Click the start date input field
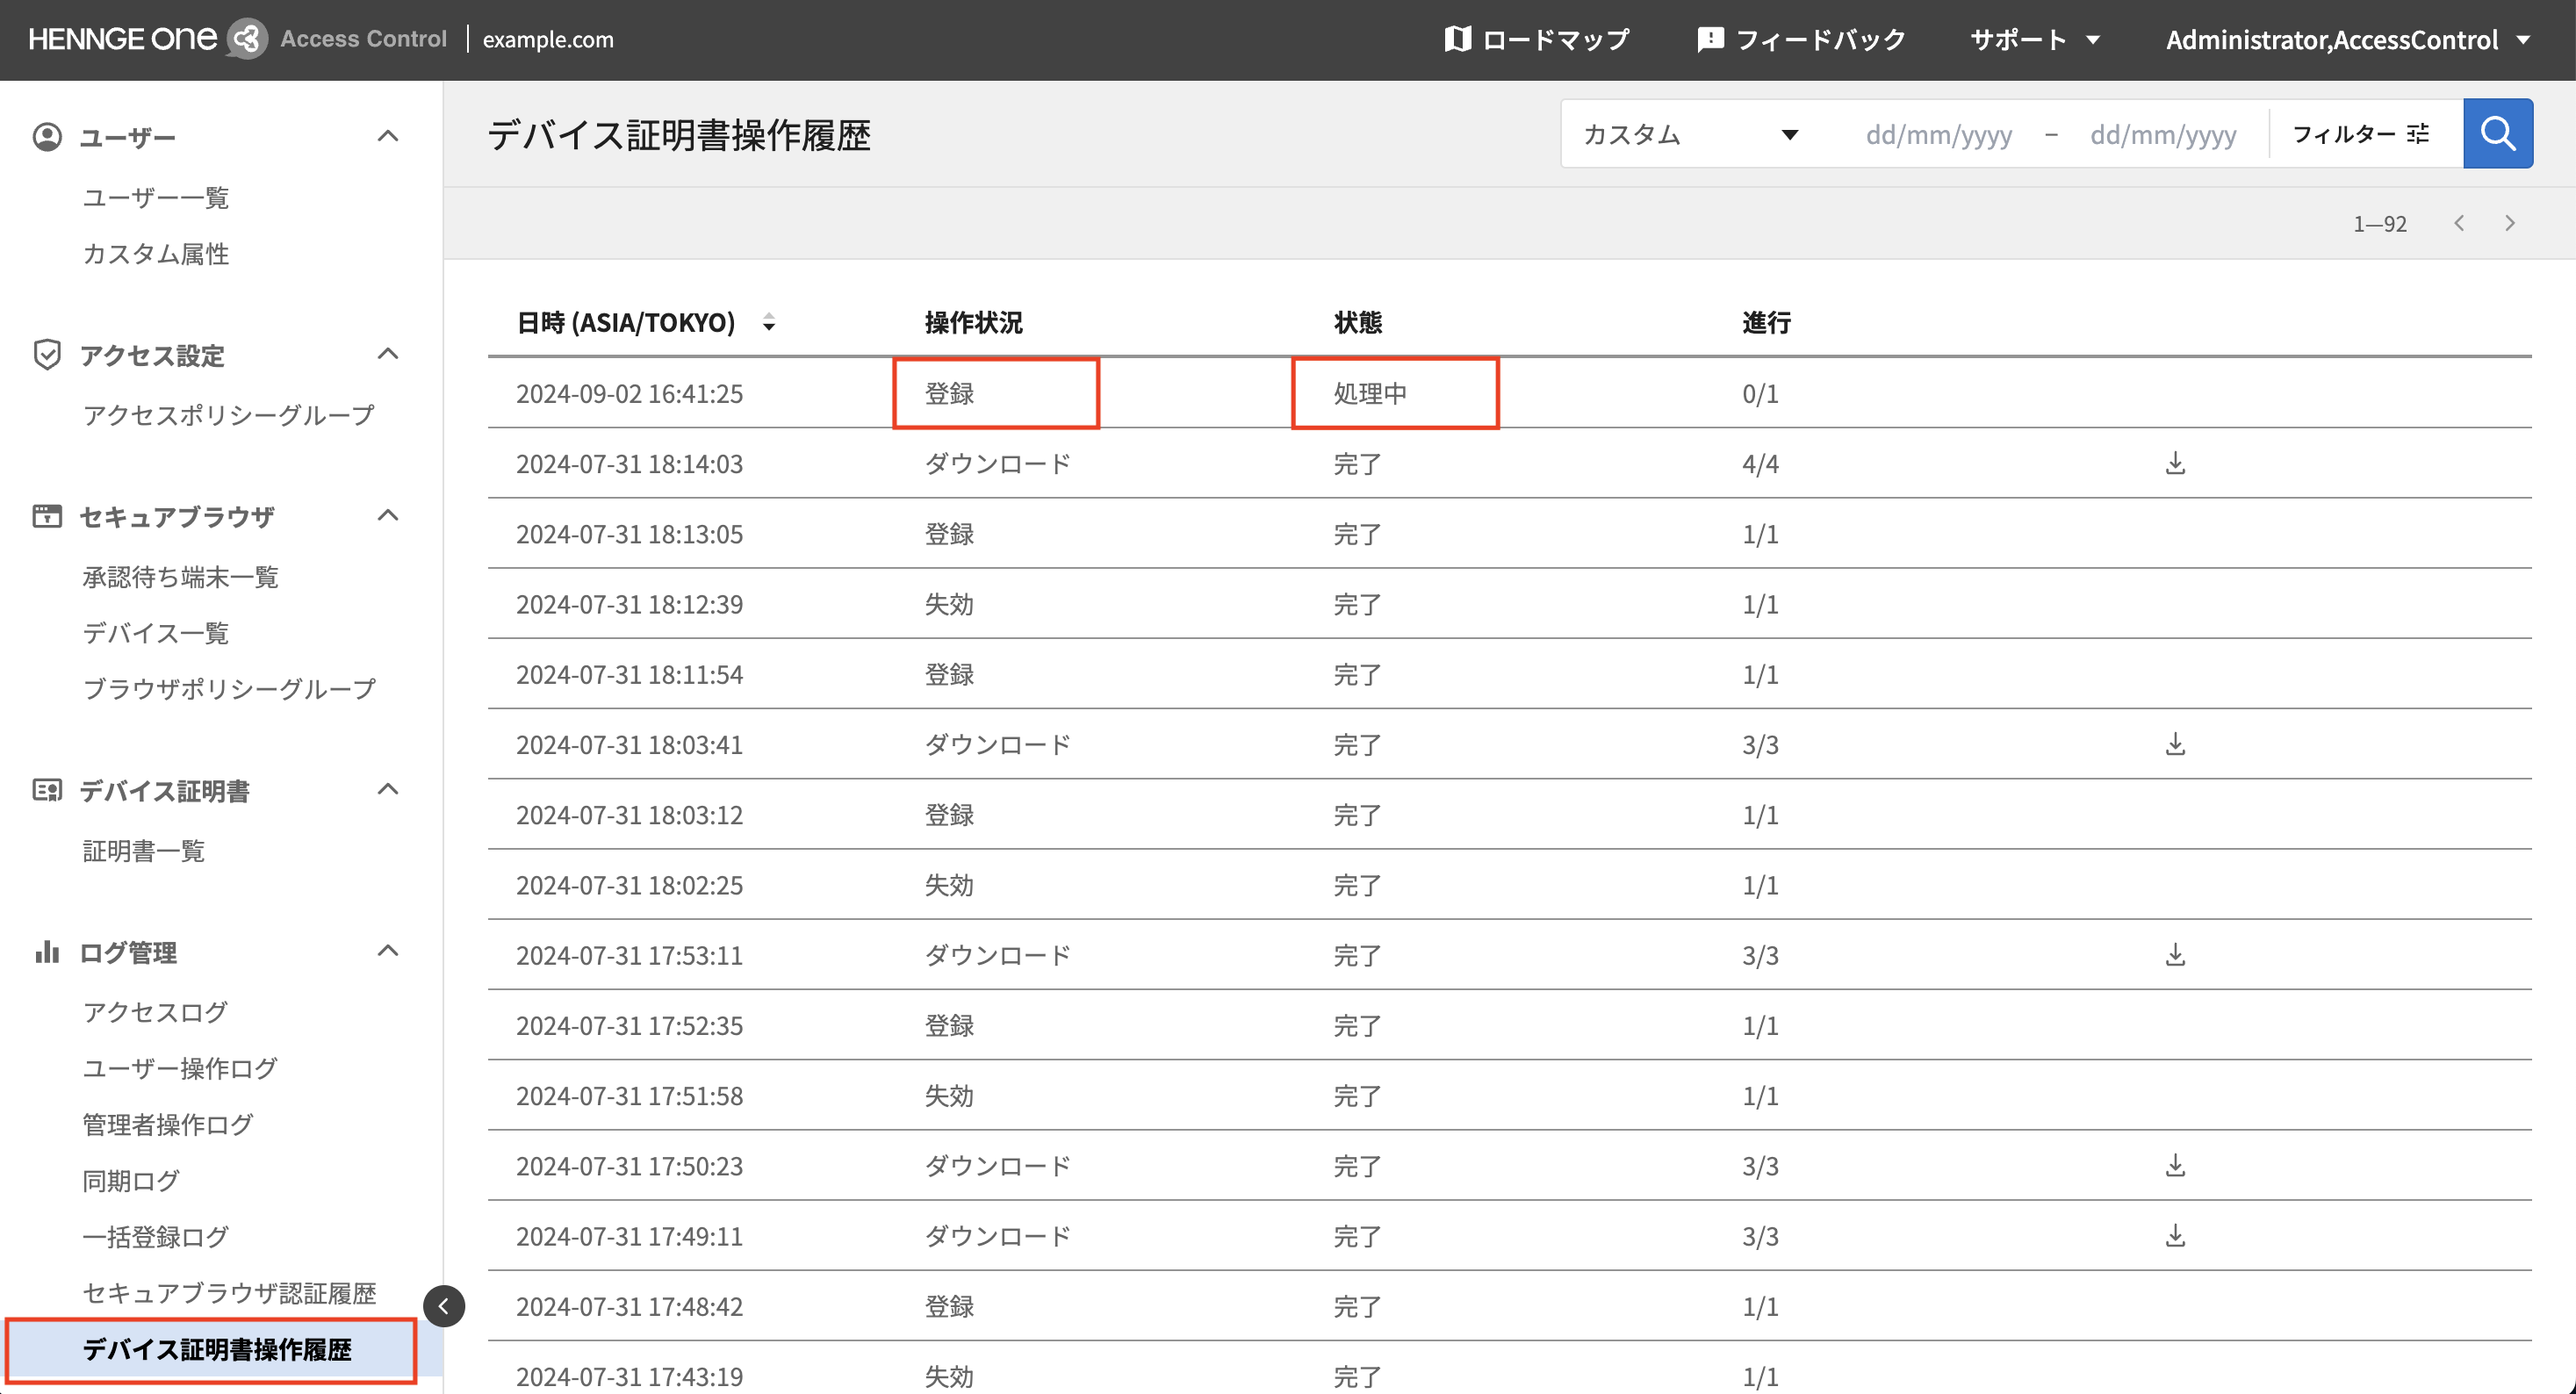The height and width of the screenshot is (1394, 2576). 1938,134
